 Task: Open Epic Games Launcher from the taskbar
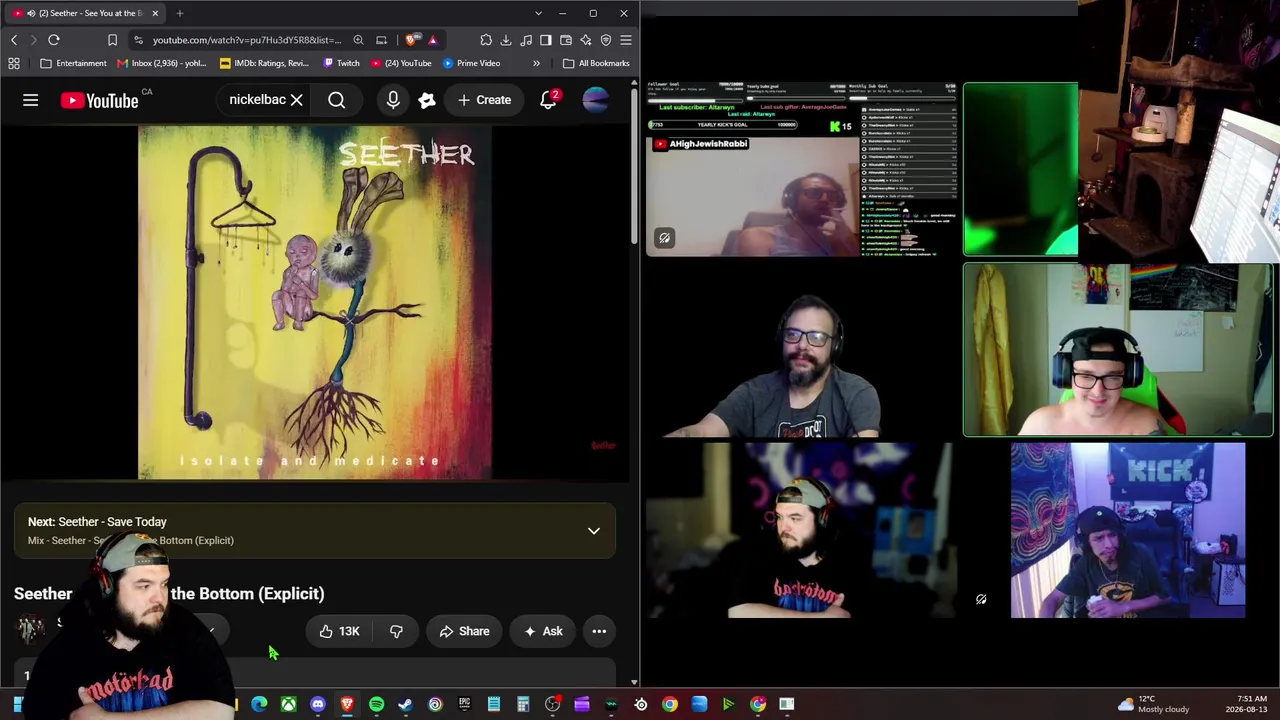[x=464, y=704]
